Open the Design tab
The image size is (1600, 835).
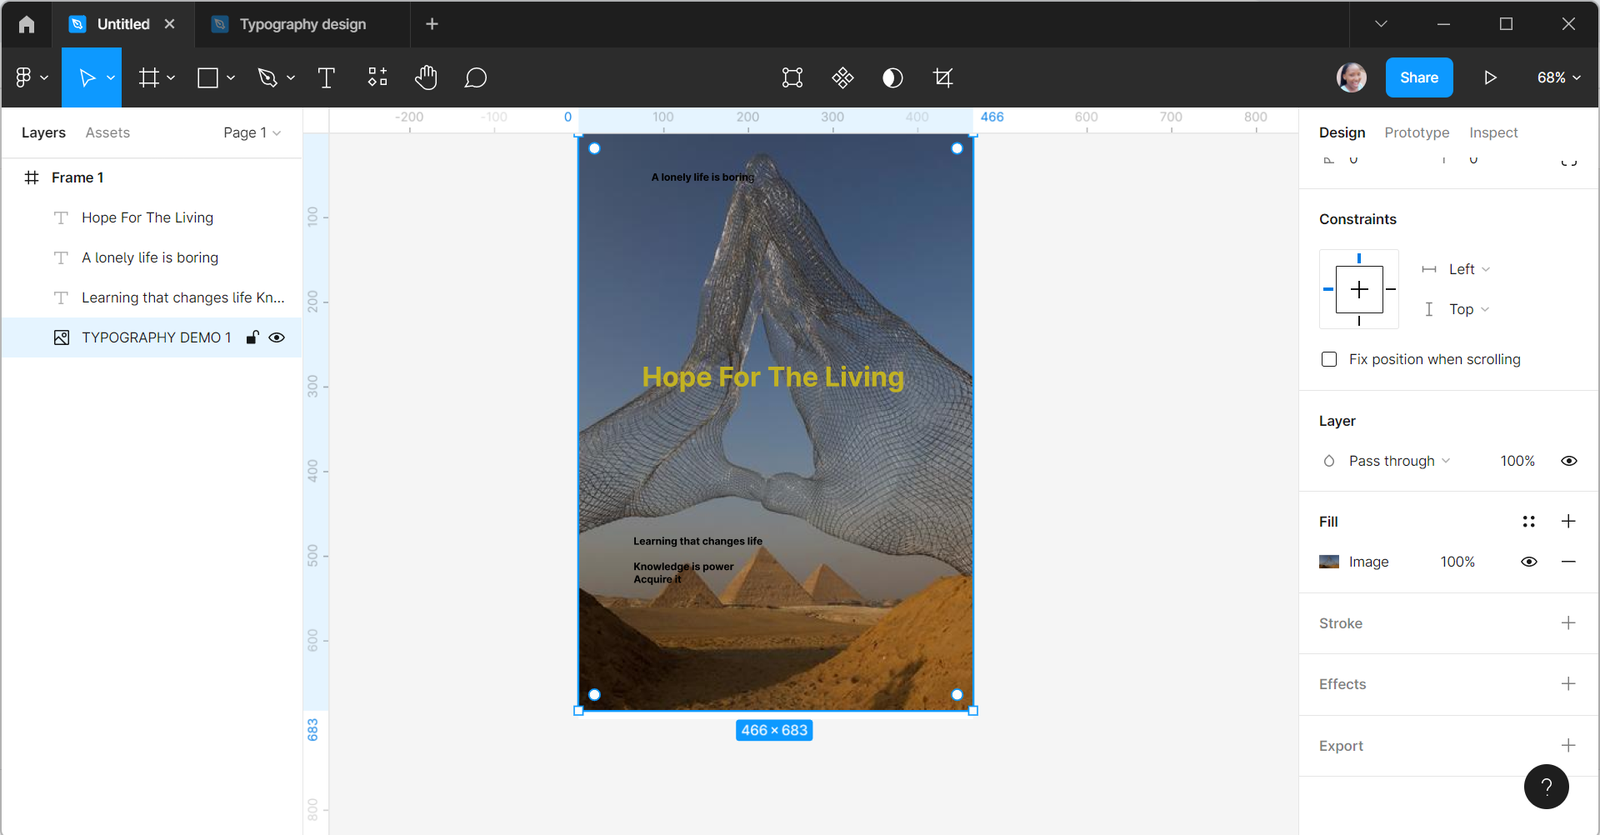pos(1342,133)
